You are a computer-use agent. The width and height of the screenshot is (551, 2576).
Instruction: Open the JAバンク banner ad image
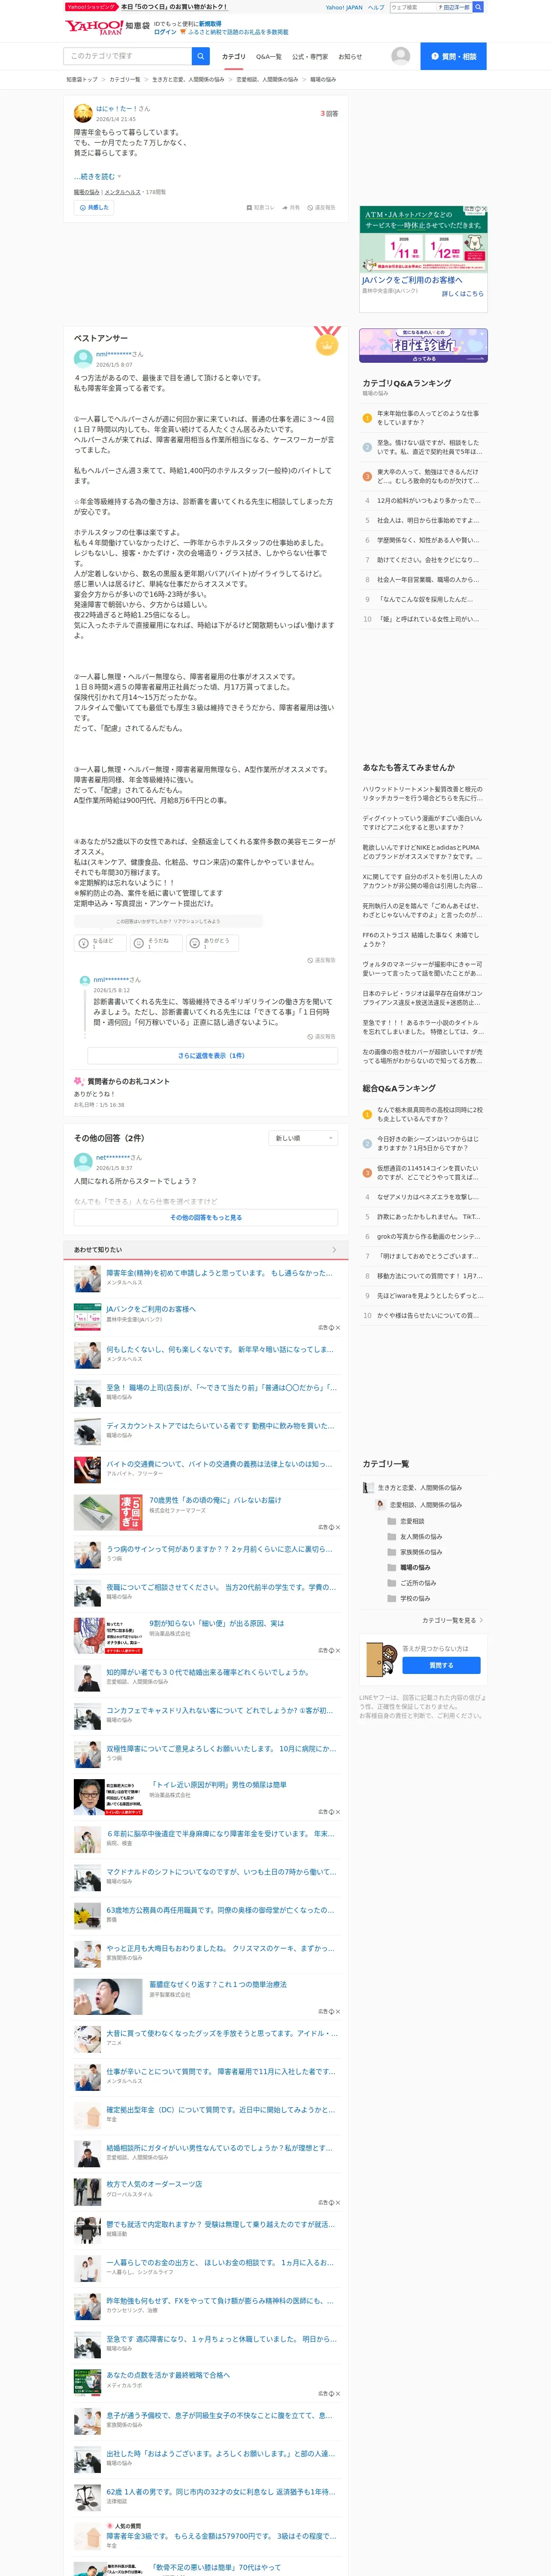(x=423, y=239)
